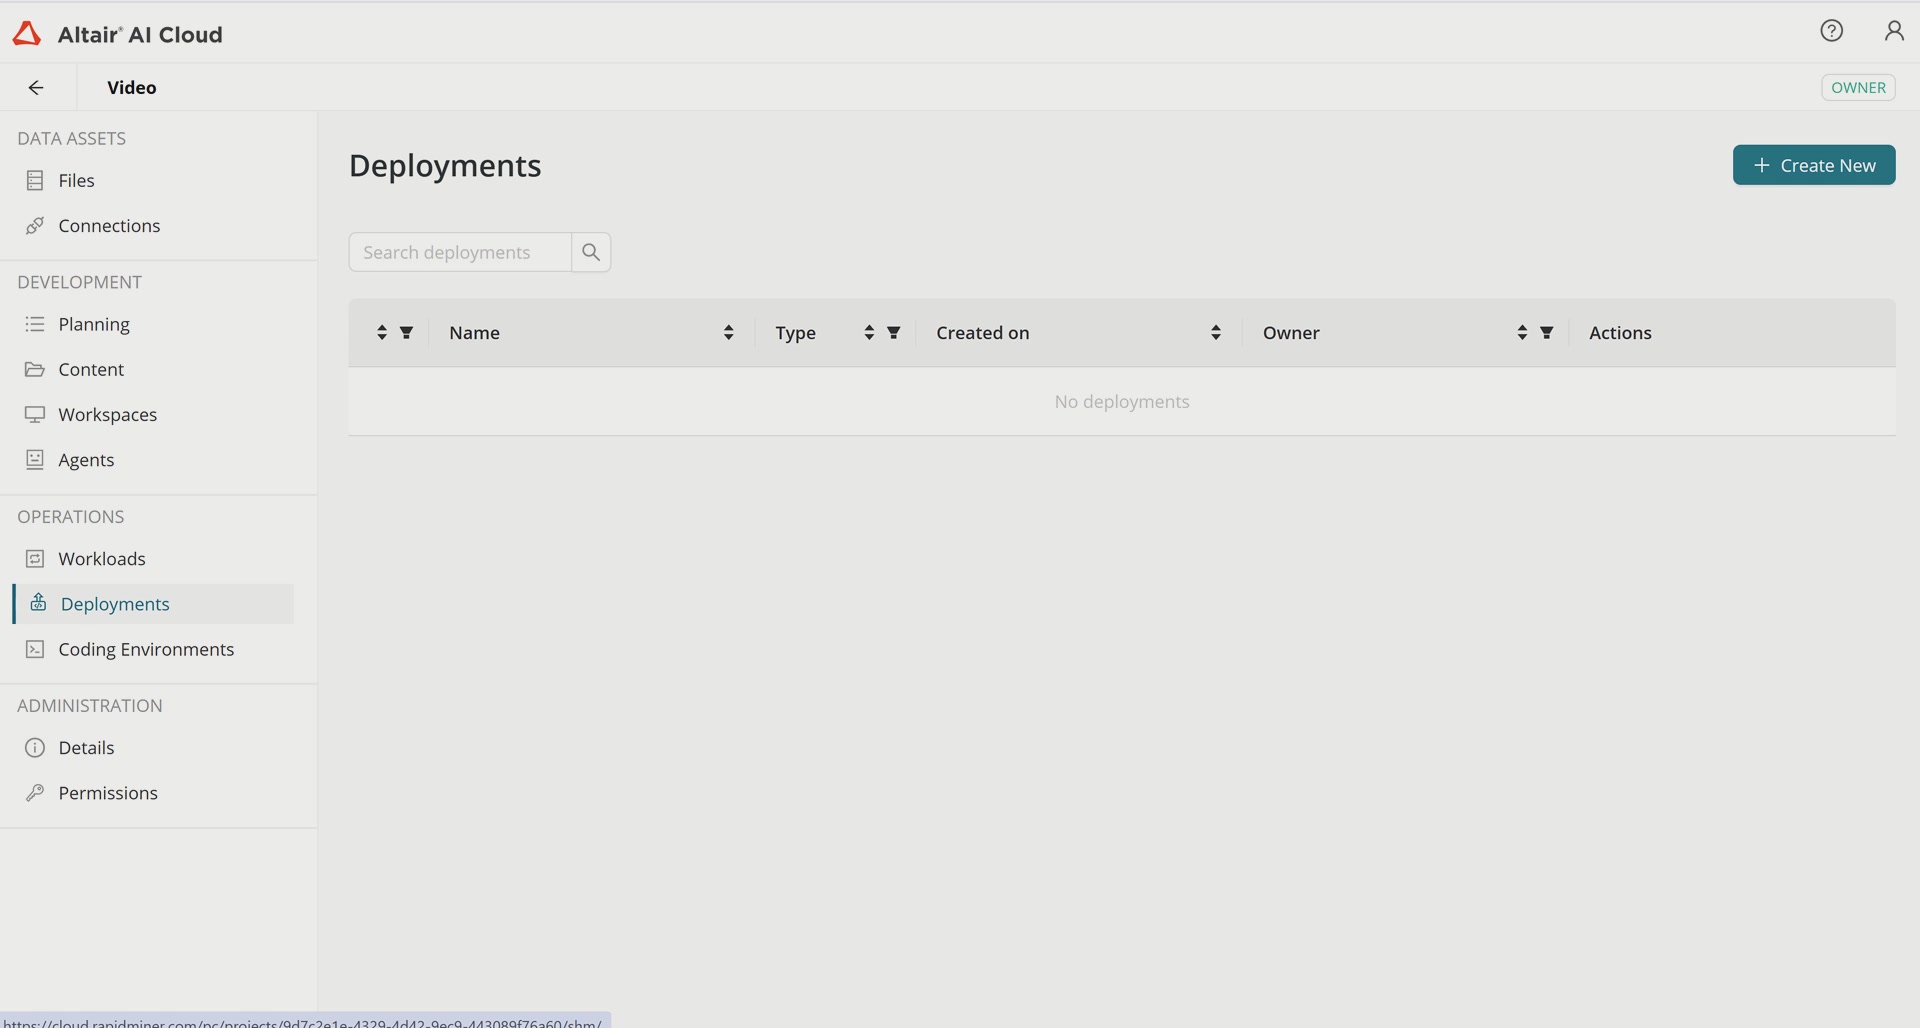The height and width of the screenshot is (1028, 1920).
Task: Sort by Type column arrows
Action: pyautogui.click(x=869, y=333)
